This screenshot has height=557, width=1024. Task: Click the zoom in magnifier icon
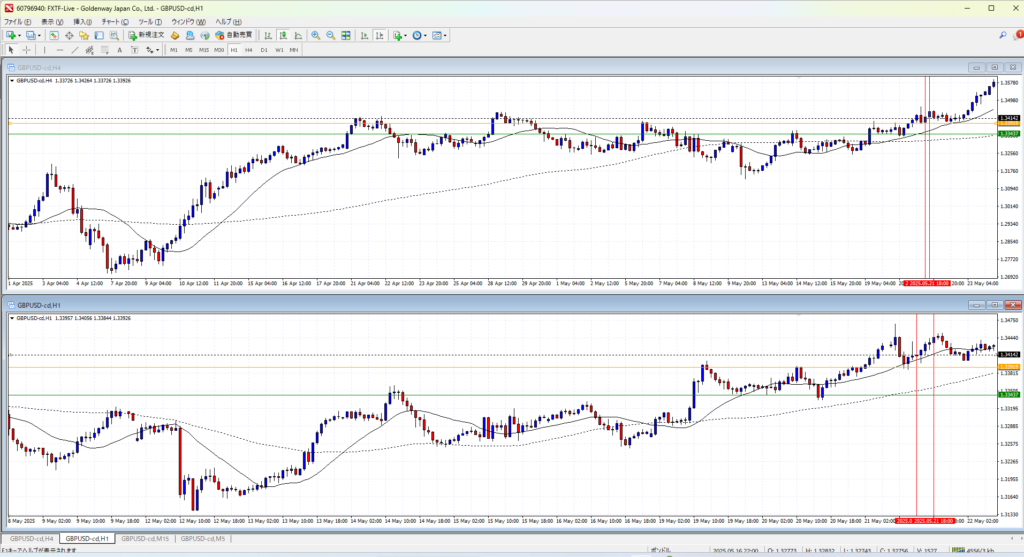pos(315,36)
